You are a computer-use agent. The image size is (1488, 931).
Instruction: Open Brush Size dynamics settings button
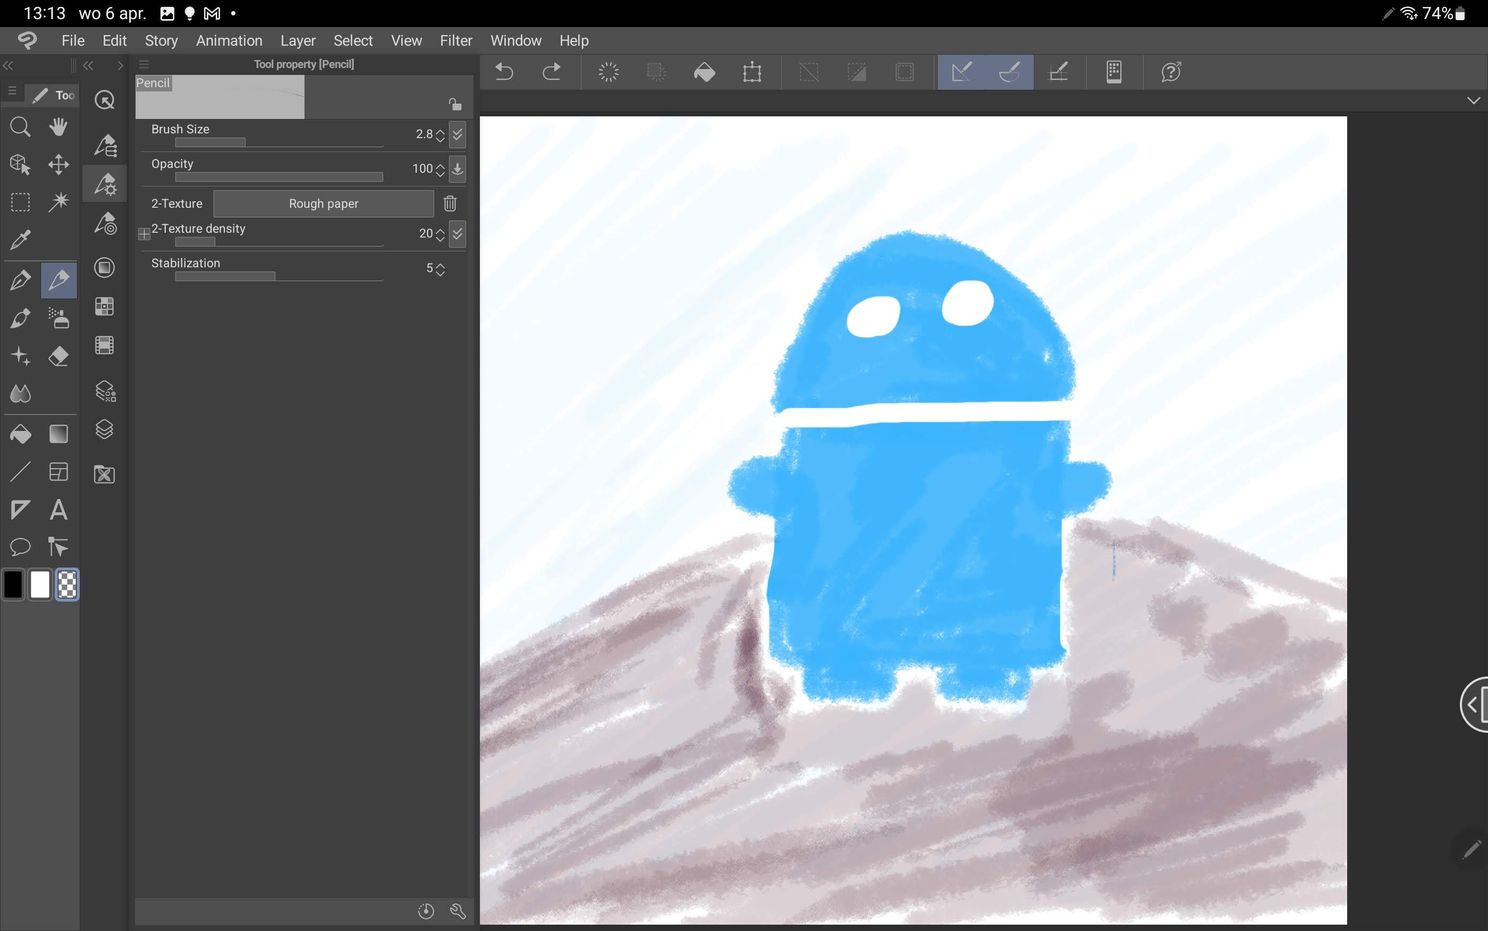(457, 134)
